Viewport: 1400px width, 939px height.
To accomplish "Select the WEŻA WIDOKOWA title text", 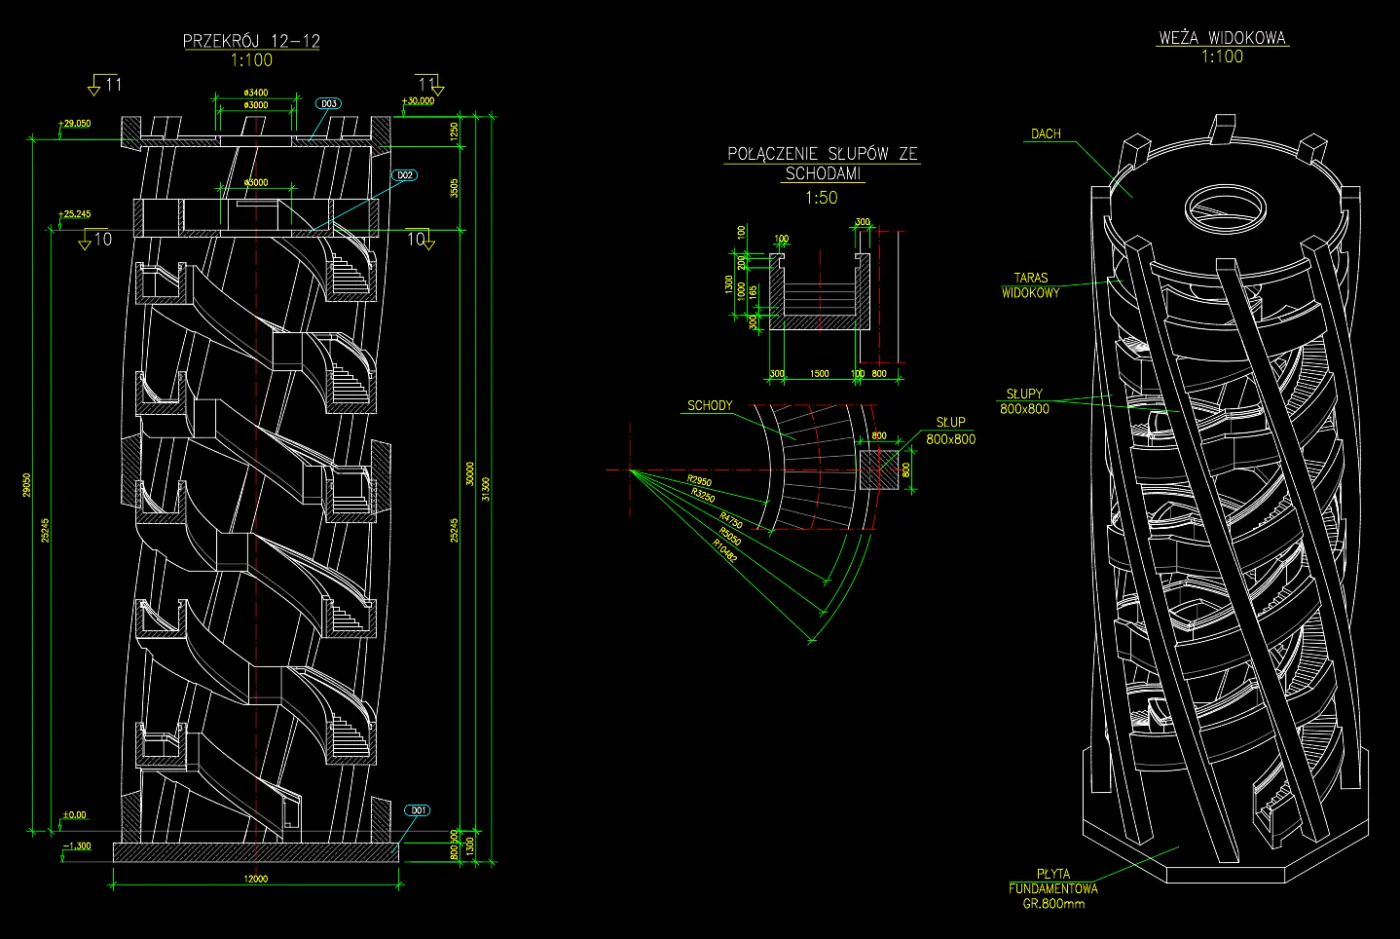I will pos(1222,38).
